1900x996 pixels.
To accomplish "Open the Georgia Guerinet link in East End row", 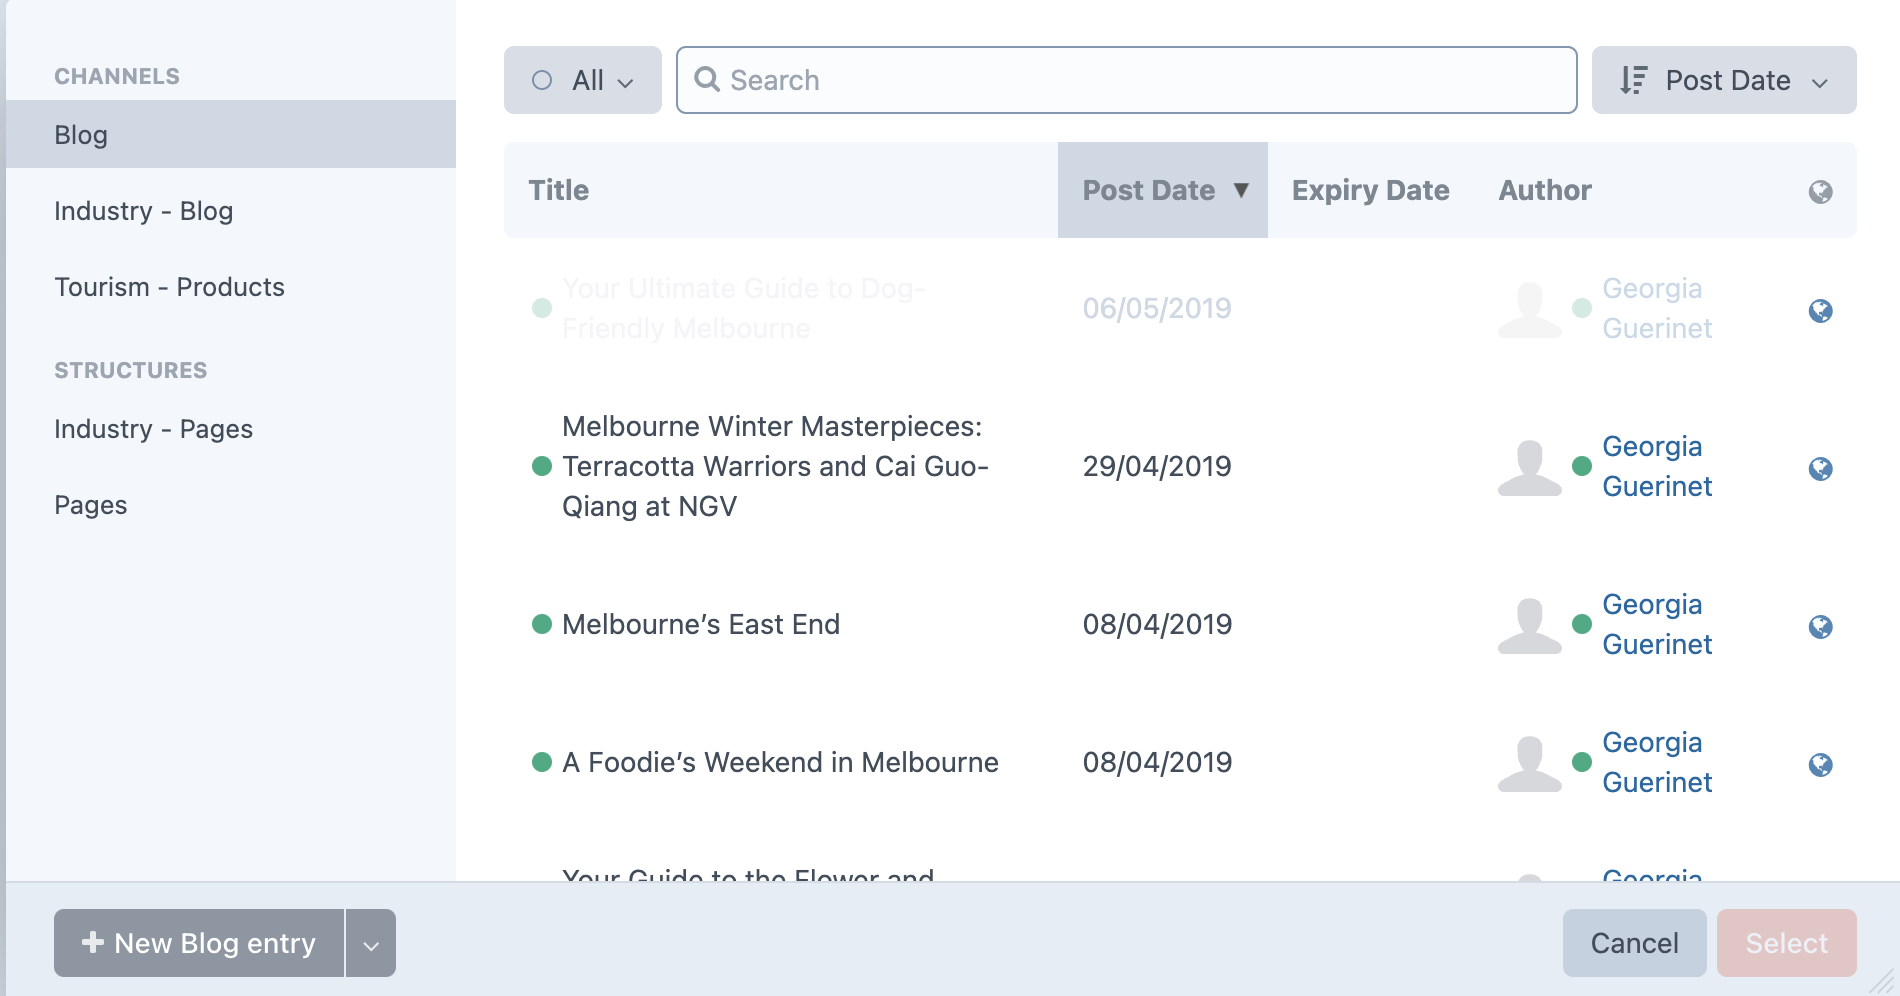I will [1657, 624].
